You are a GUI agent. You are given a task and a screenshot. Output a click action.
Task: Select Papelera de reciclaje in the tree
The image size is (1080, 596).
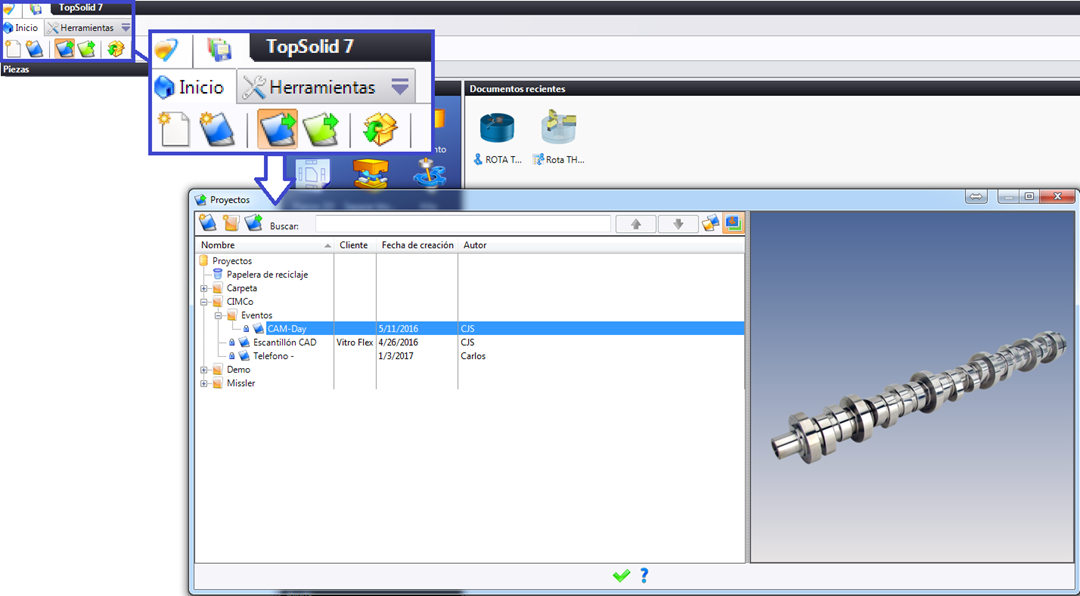click(x=267, y=274)
